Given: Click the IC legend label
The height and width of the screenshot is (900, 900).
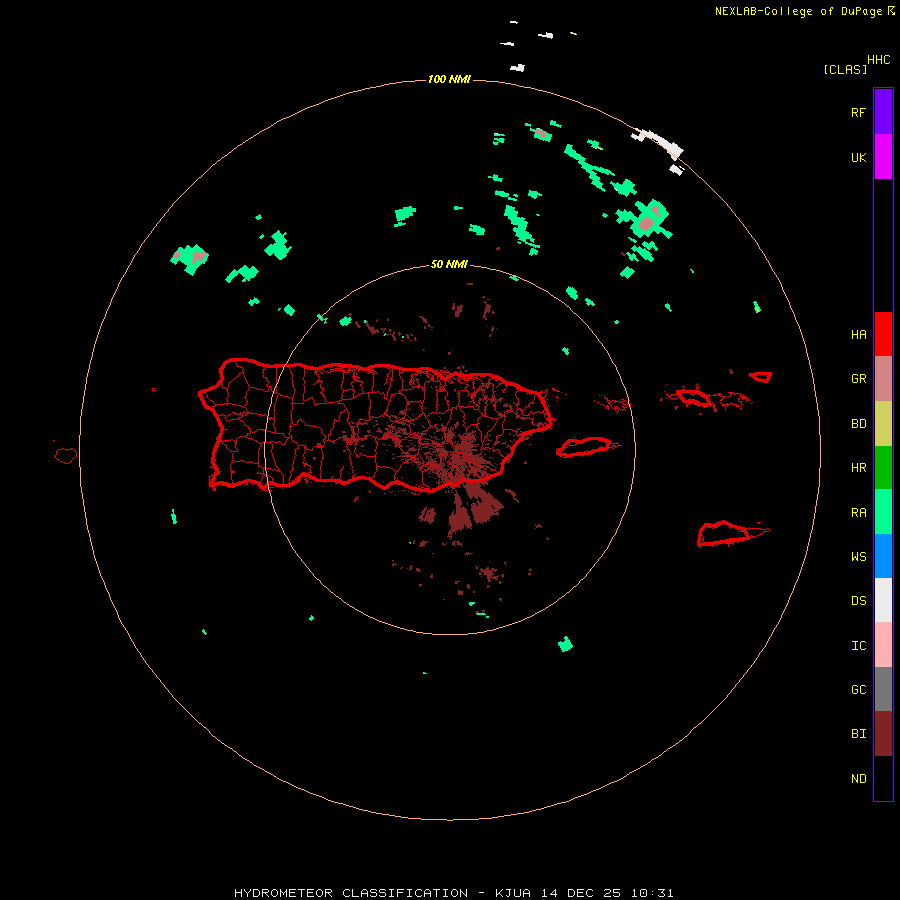Looking at the screenshot, I should [858, 646].
